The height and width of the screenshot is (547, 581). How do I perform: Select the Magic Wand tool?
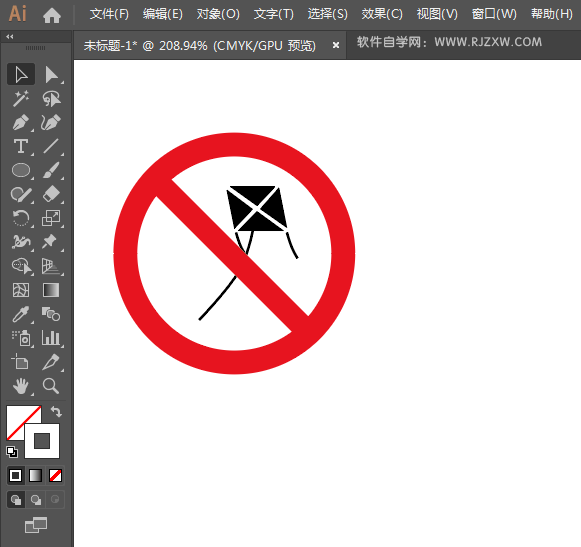pyautogui.click(x=21, y=99)
